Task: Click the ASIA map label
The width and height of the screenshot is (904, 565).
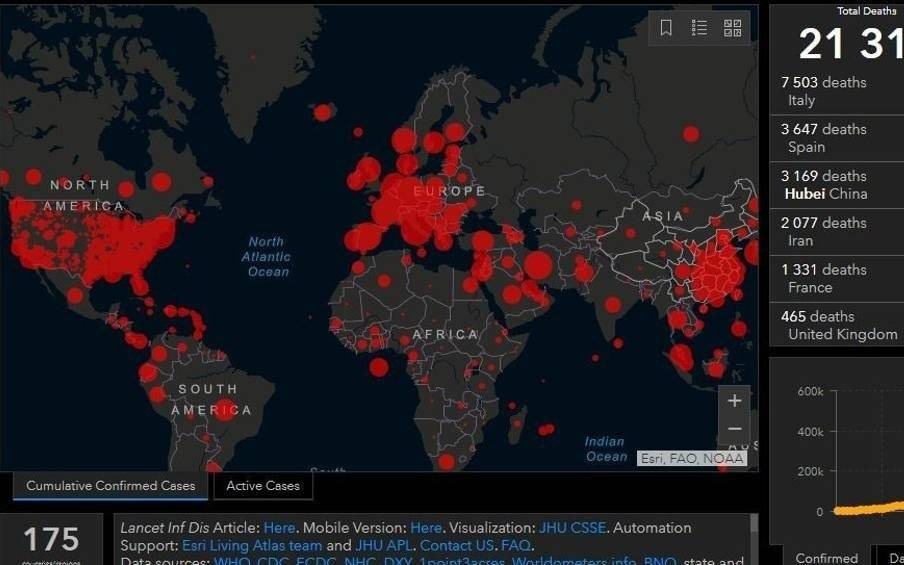Action: (x=663, y=216)
